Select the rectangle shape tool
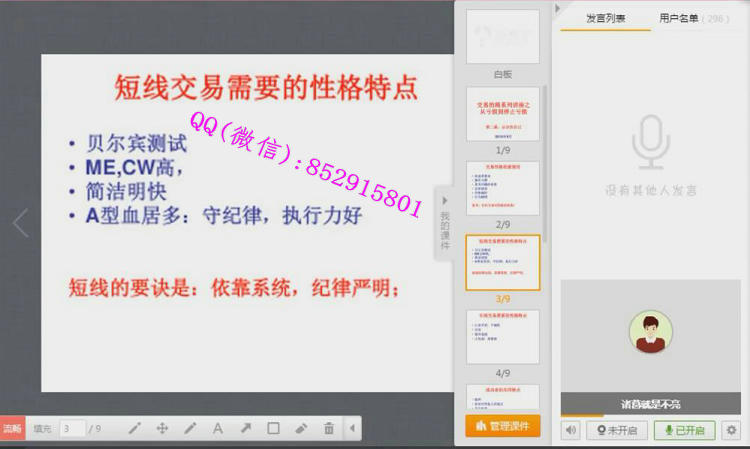The image size is (750, 449). (x=273, y=428)
